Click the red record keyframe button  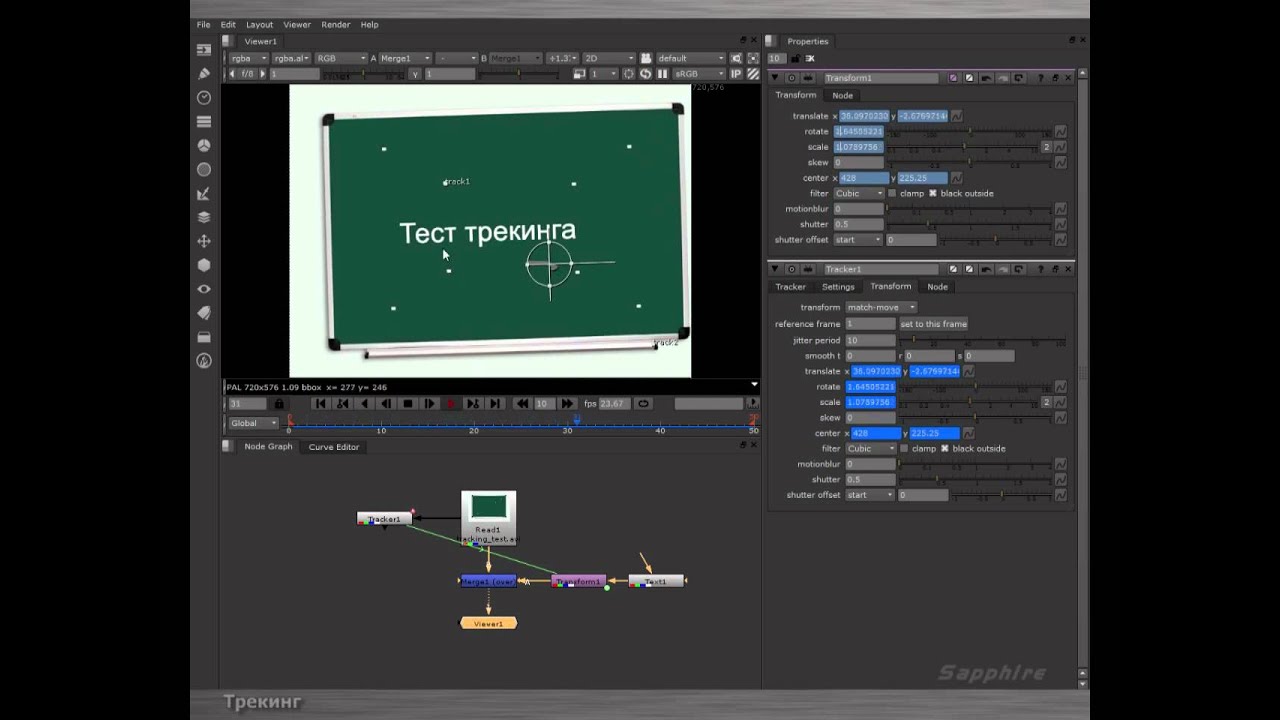451,403
